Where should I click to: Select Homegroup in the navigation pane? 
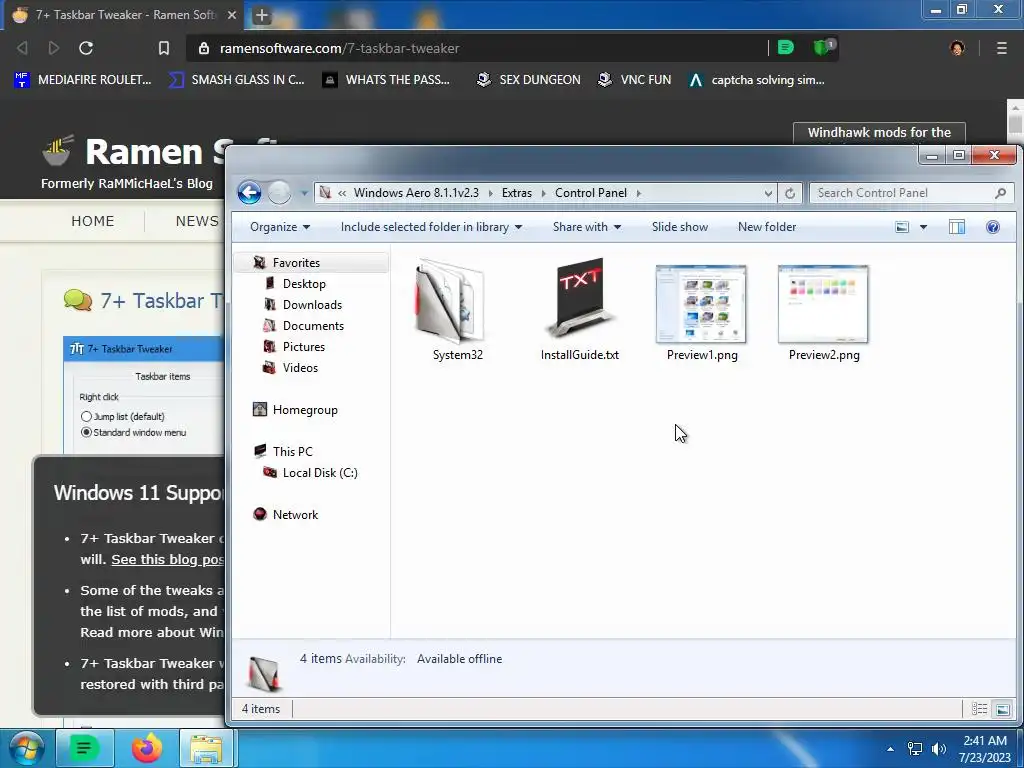pyautogui.click(x=305, y=409)
